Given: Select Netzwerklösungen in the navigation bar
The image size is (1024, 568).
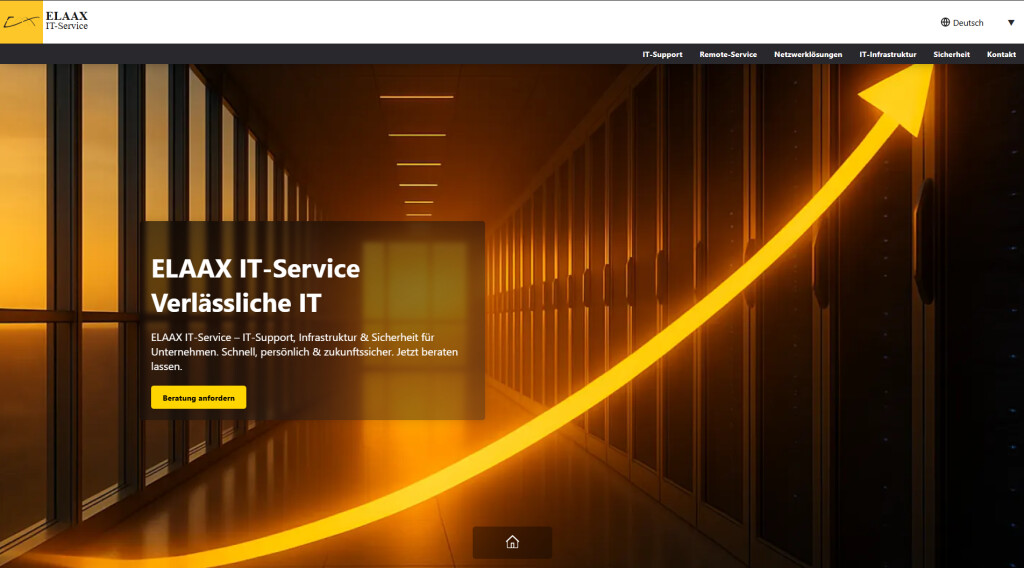Looking at the screenshot, I should pos(808,54).
